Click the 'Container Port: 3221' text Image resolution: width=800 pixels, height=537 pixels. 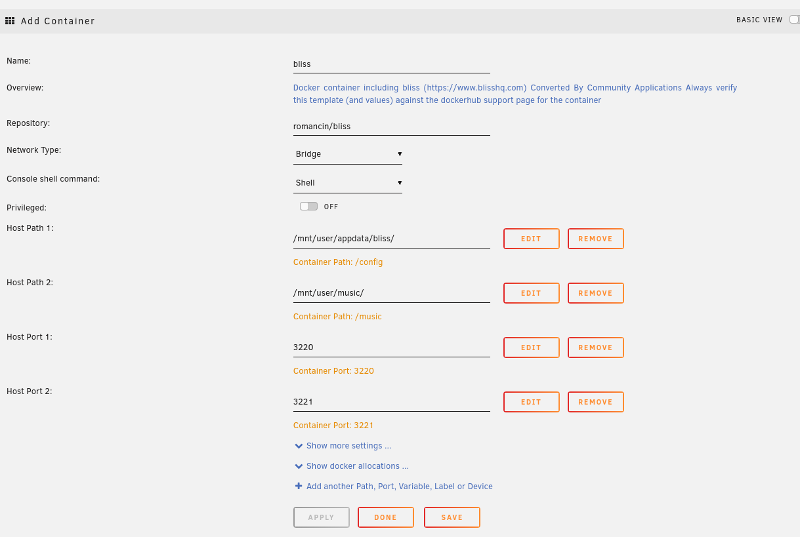pyautogui.click(x=333, y=425)
